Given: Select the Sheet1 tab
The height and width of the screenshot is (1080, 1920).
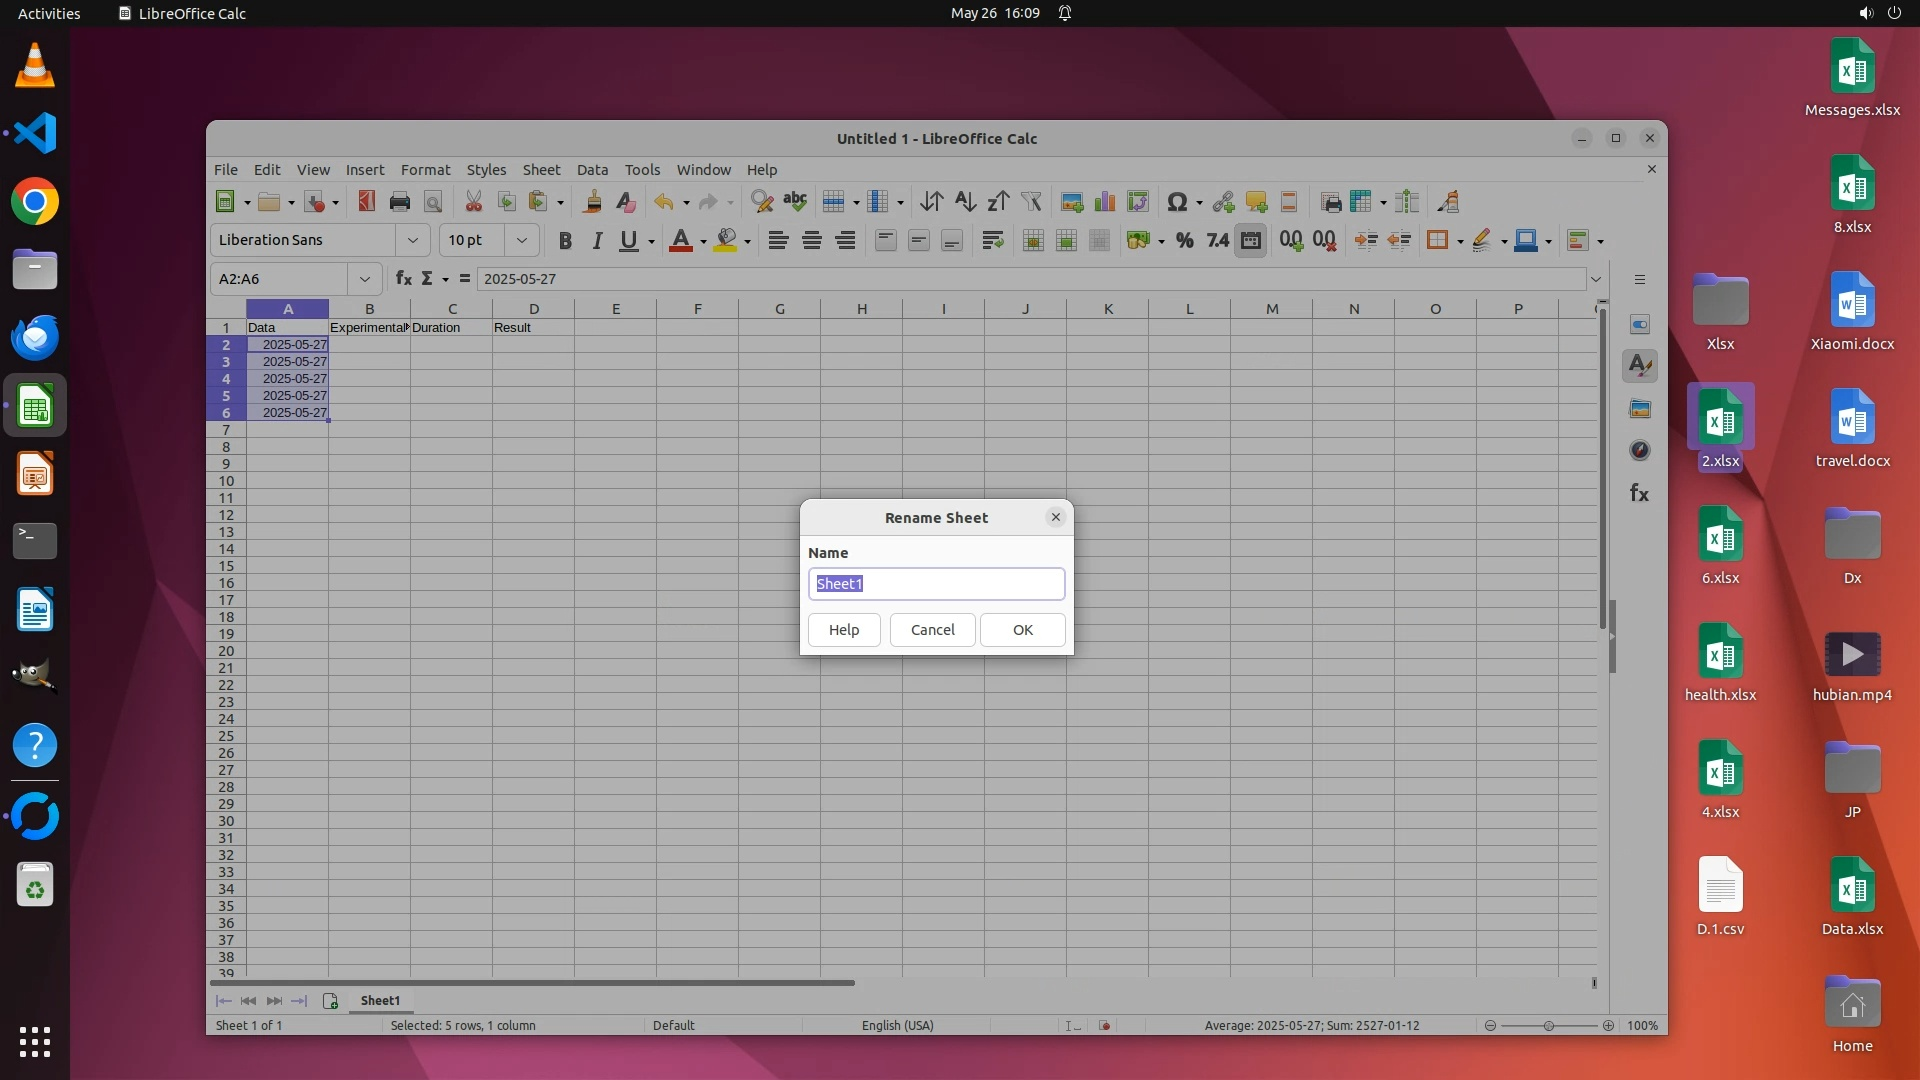Looking at the screenshot, I should coord(380,1001).
